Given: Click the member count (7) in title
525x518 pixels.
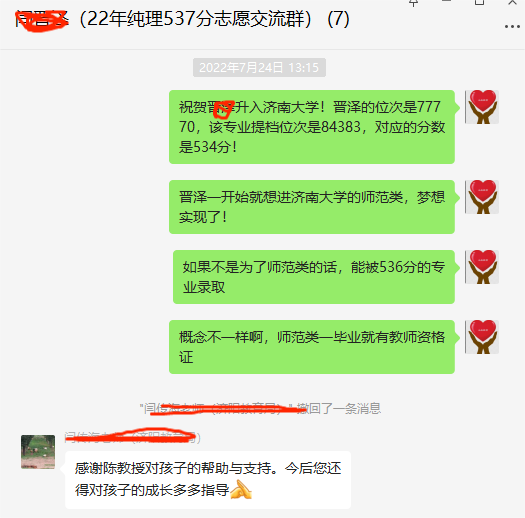Looking at the screenshot, I should pyautogui.click(x=339, y=19).
